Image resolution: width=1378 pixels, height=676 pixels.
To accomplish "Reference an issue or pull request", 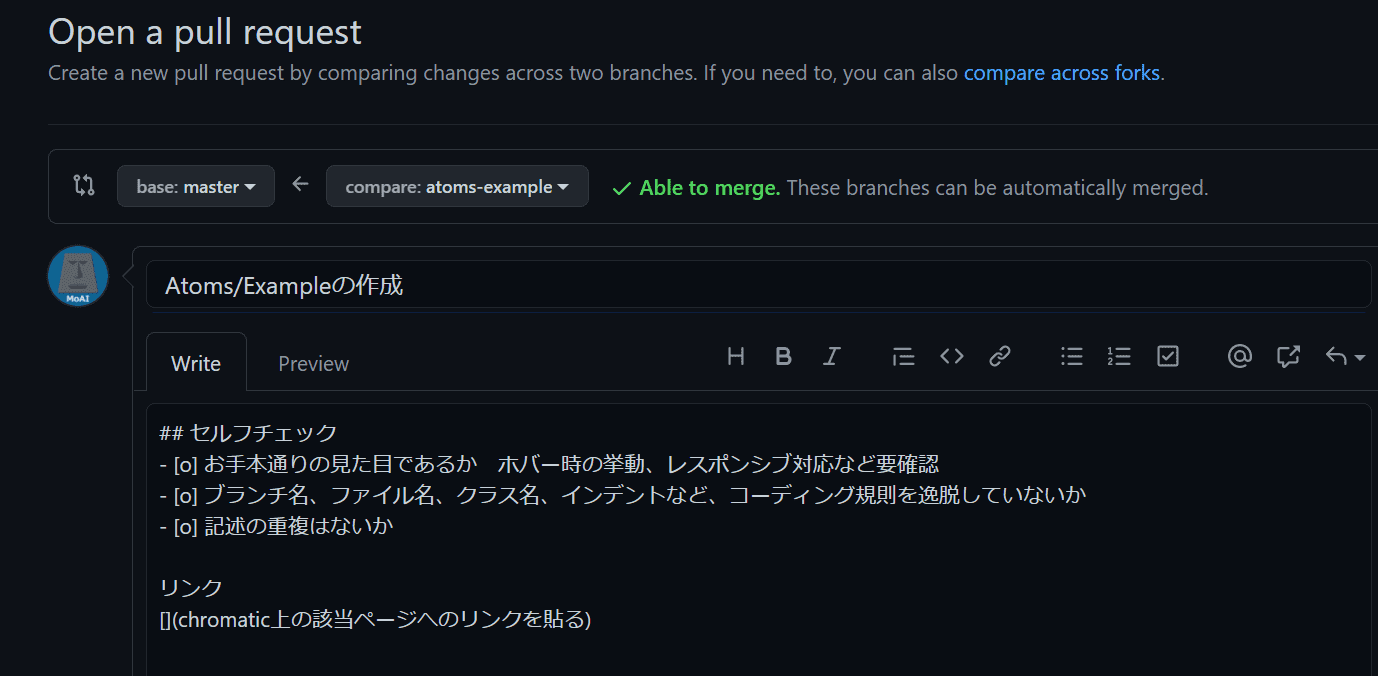I will tap(1288, 356).
